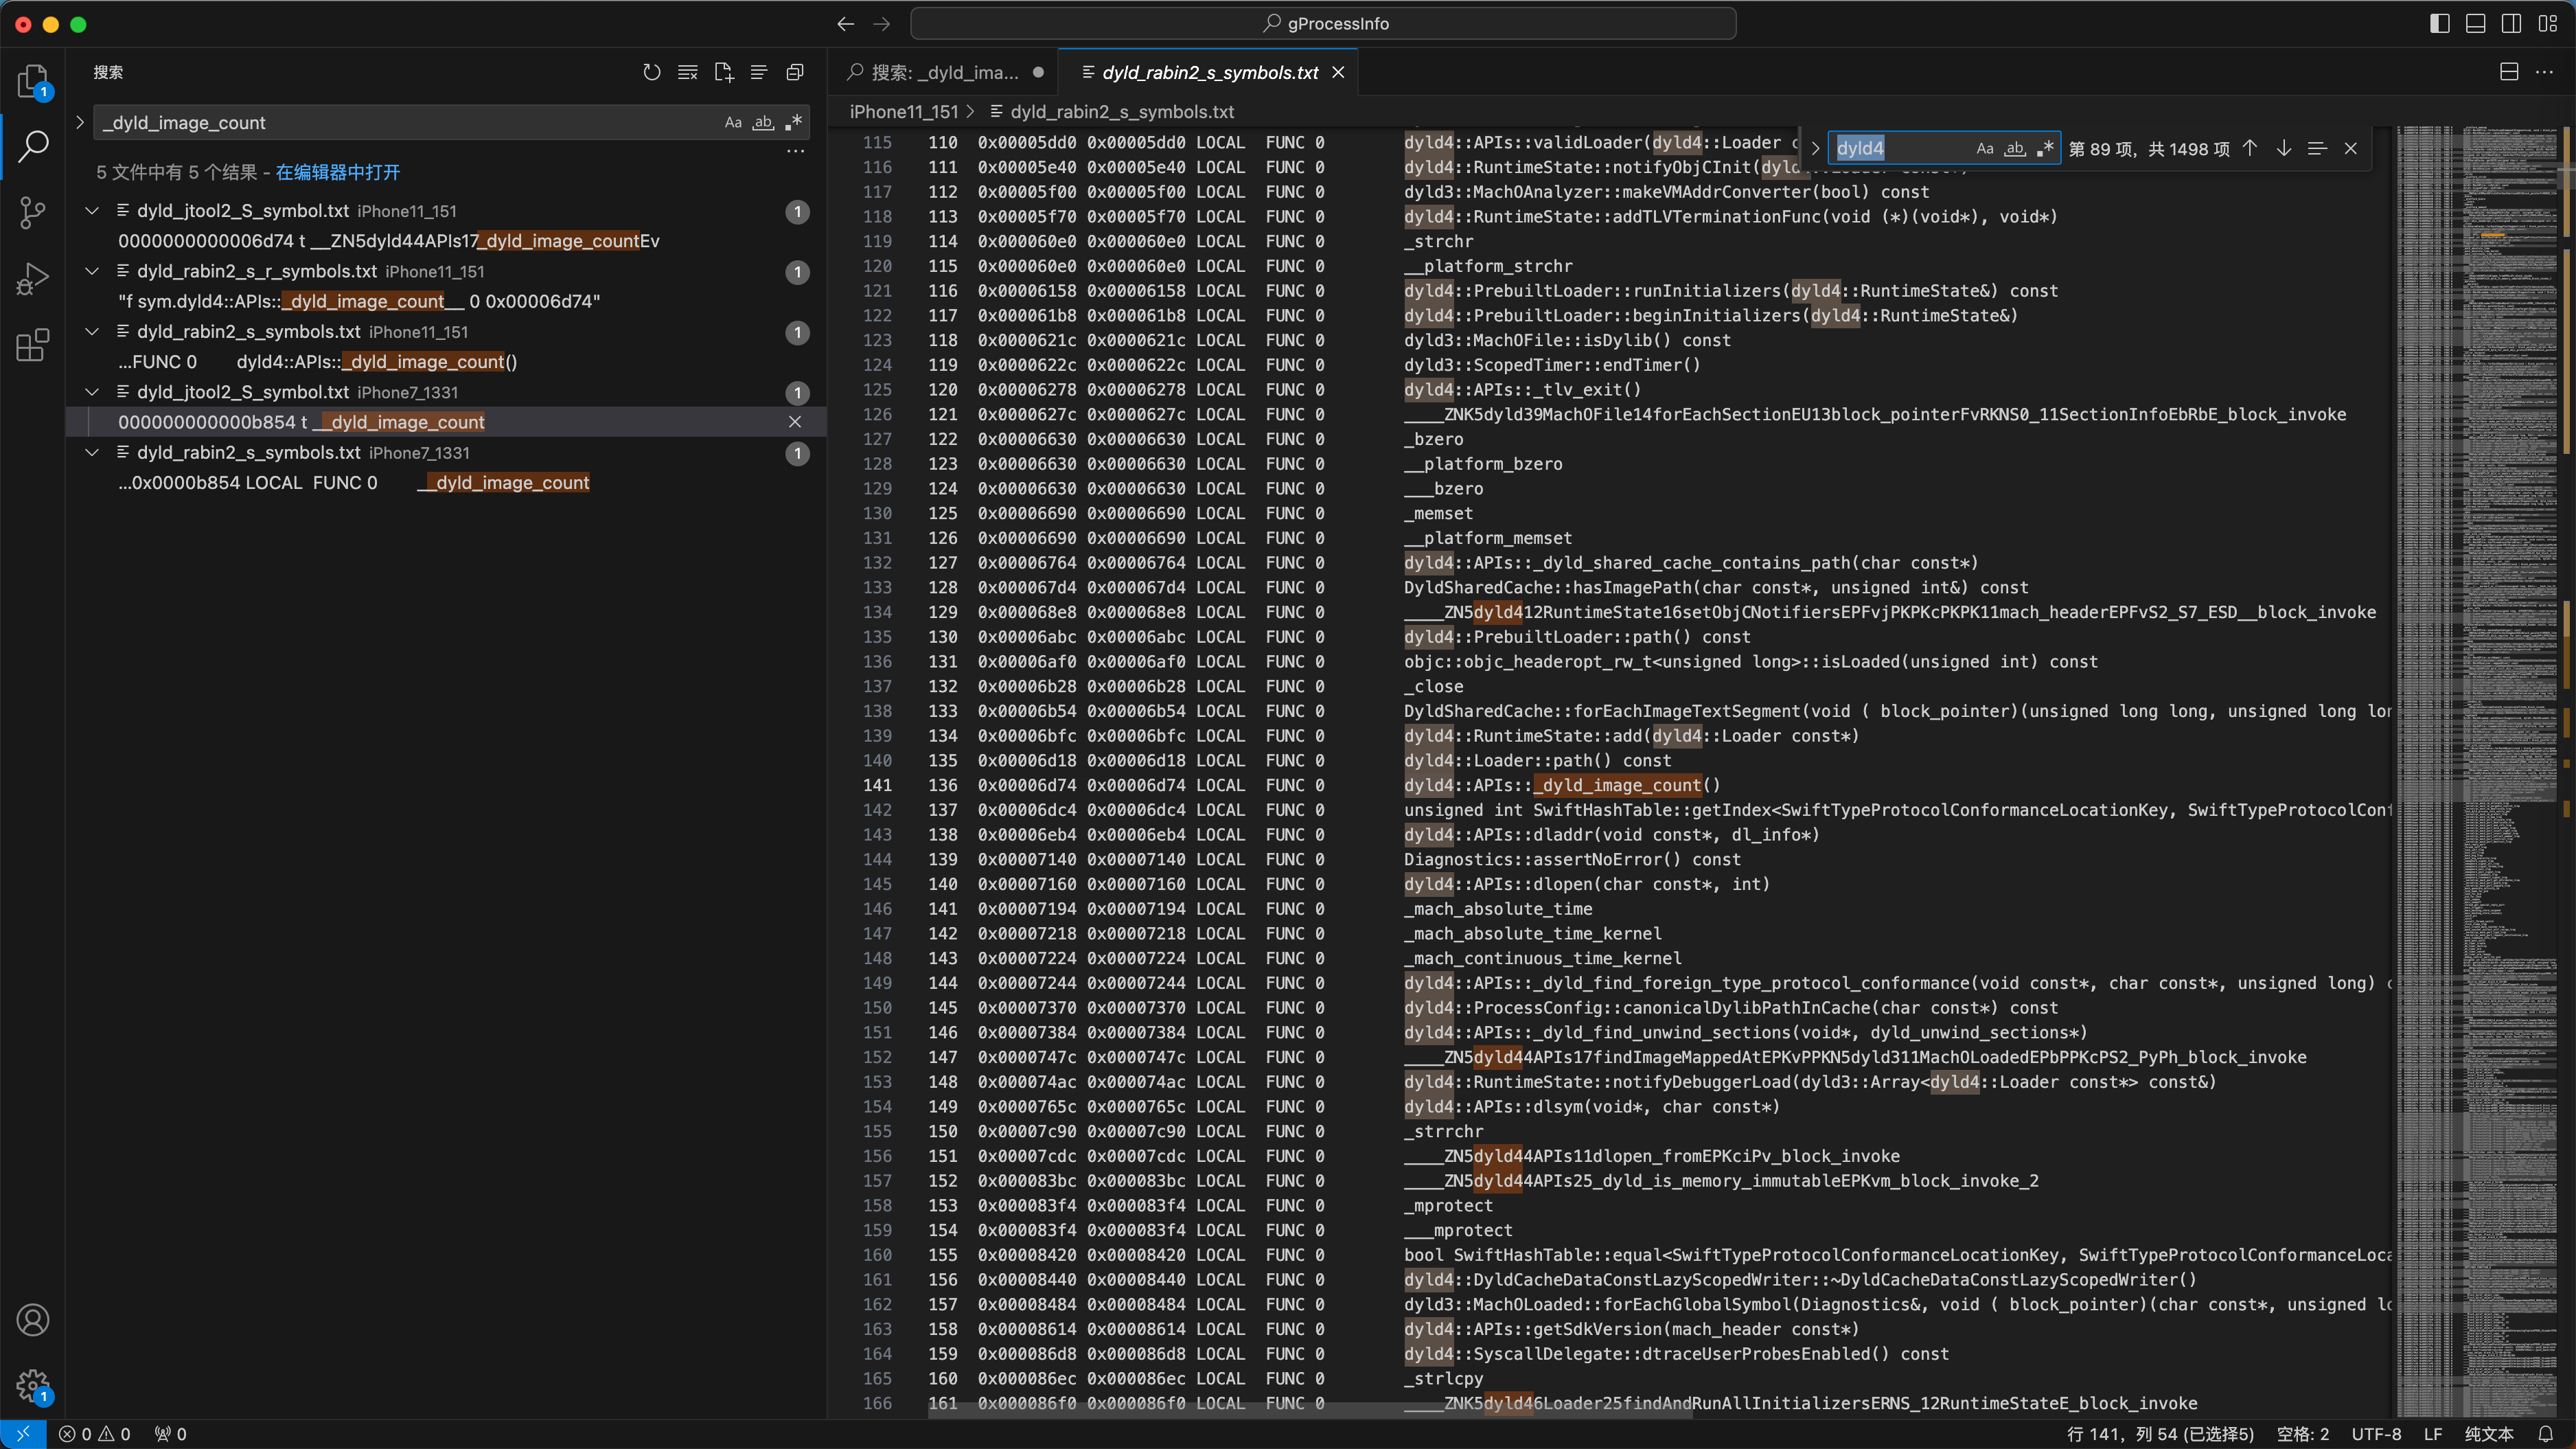Open the Source Control view
The height and width of the screenshot is (1449, 2576).
33,212
